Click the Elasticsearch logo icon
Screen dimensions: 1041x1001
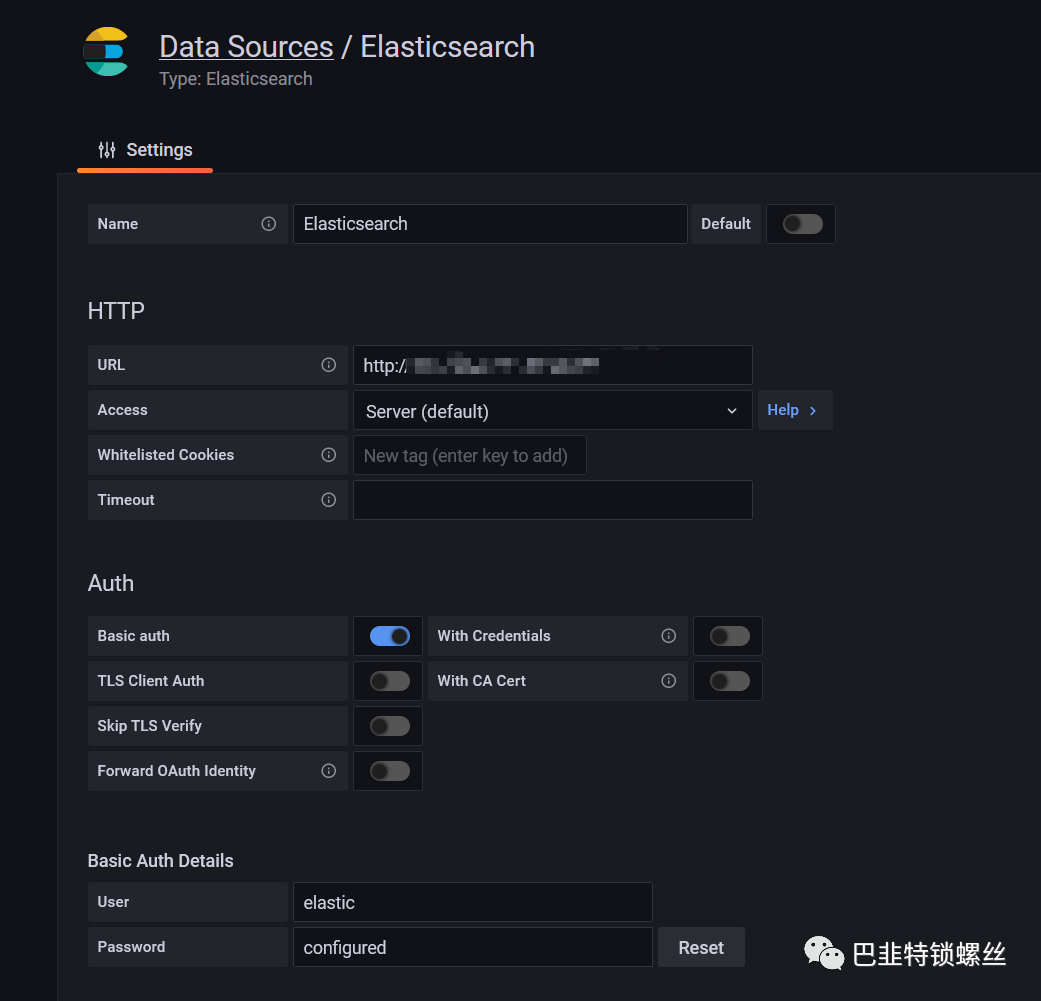tap(106, 52)
